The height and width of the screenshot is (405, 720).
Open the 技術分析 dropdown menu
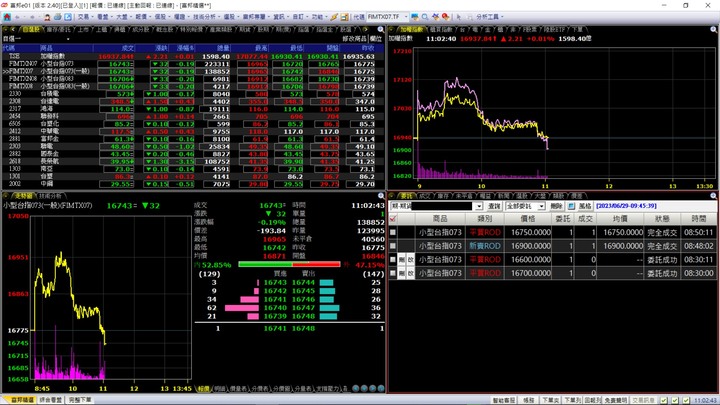206,17
